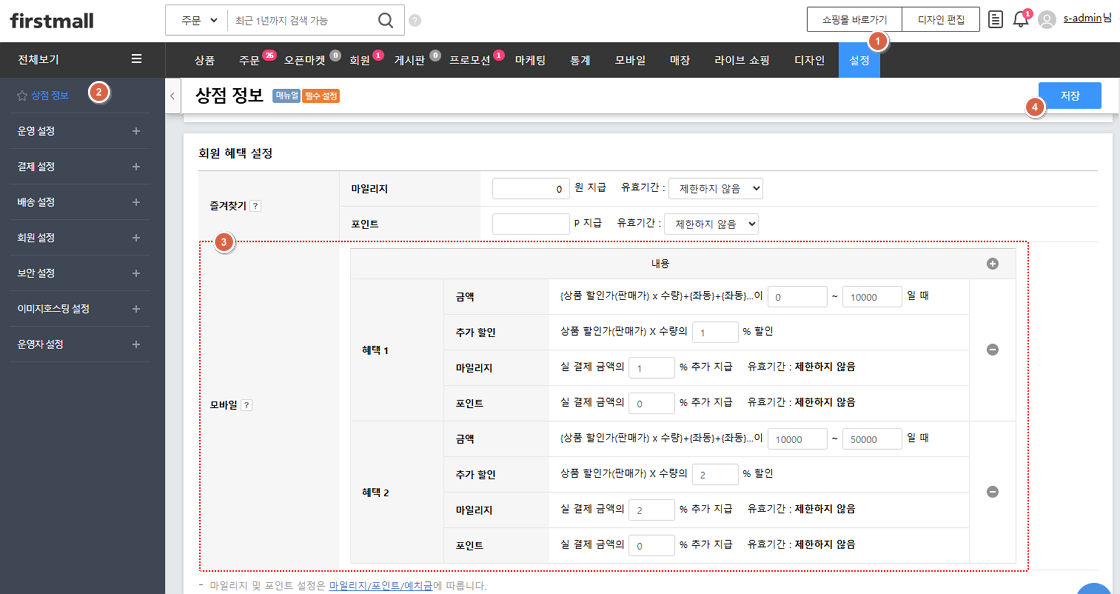The height and width of the screenshot is (594, 1120).
Task: Follow the 마일리지/포인트/예치금 link
Action: (x=380, y=585)
